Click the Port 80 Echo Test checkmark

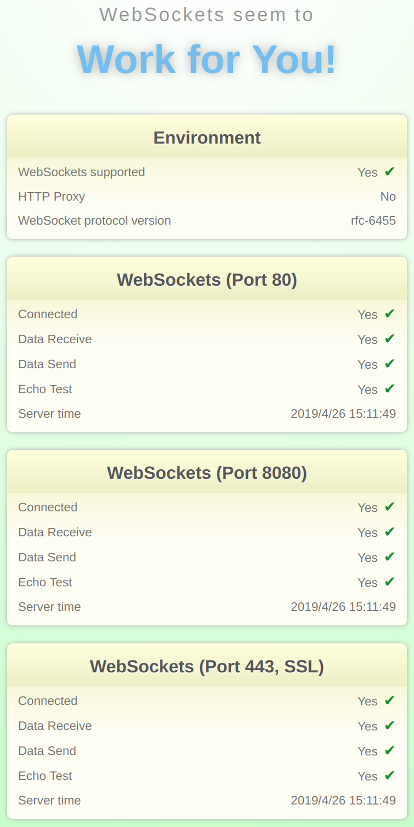pos(390,388)
